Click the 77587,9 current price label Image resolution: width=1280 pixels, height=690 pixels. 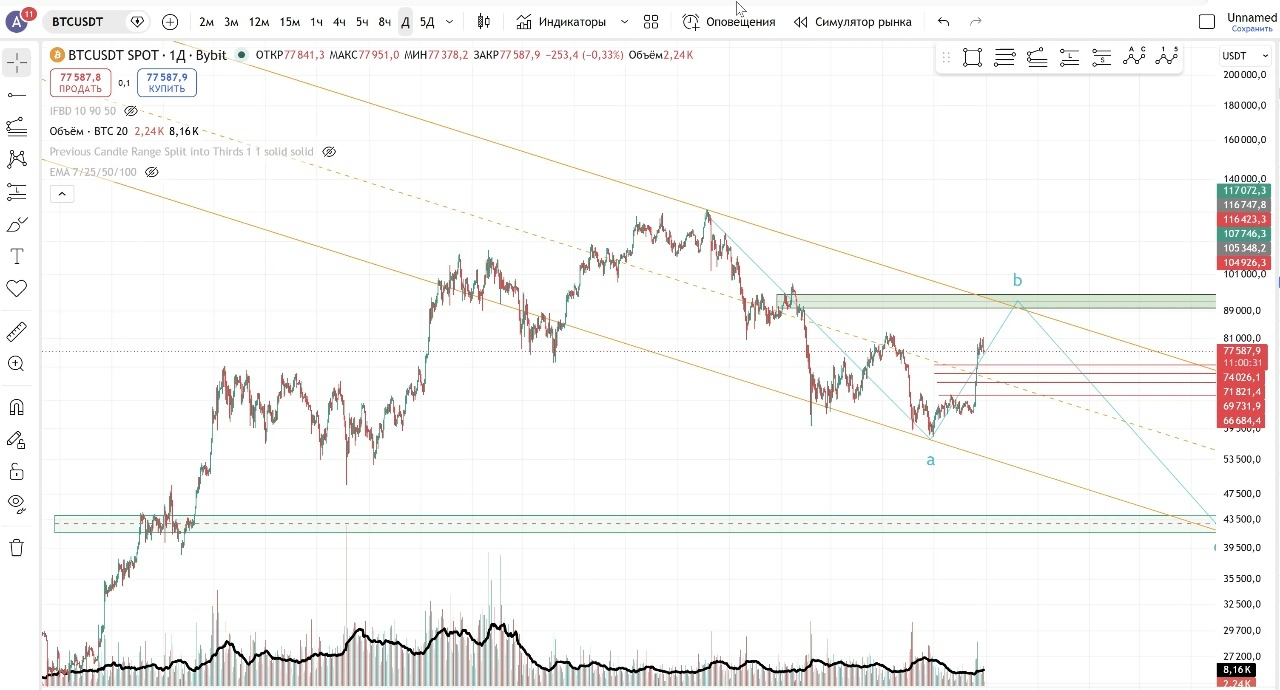tap(1244, 351)
